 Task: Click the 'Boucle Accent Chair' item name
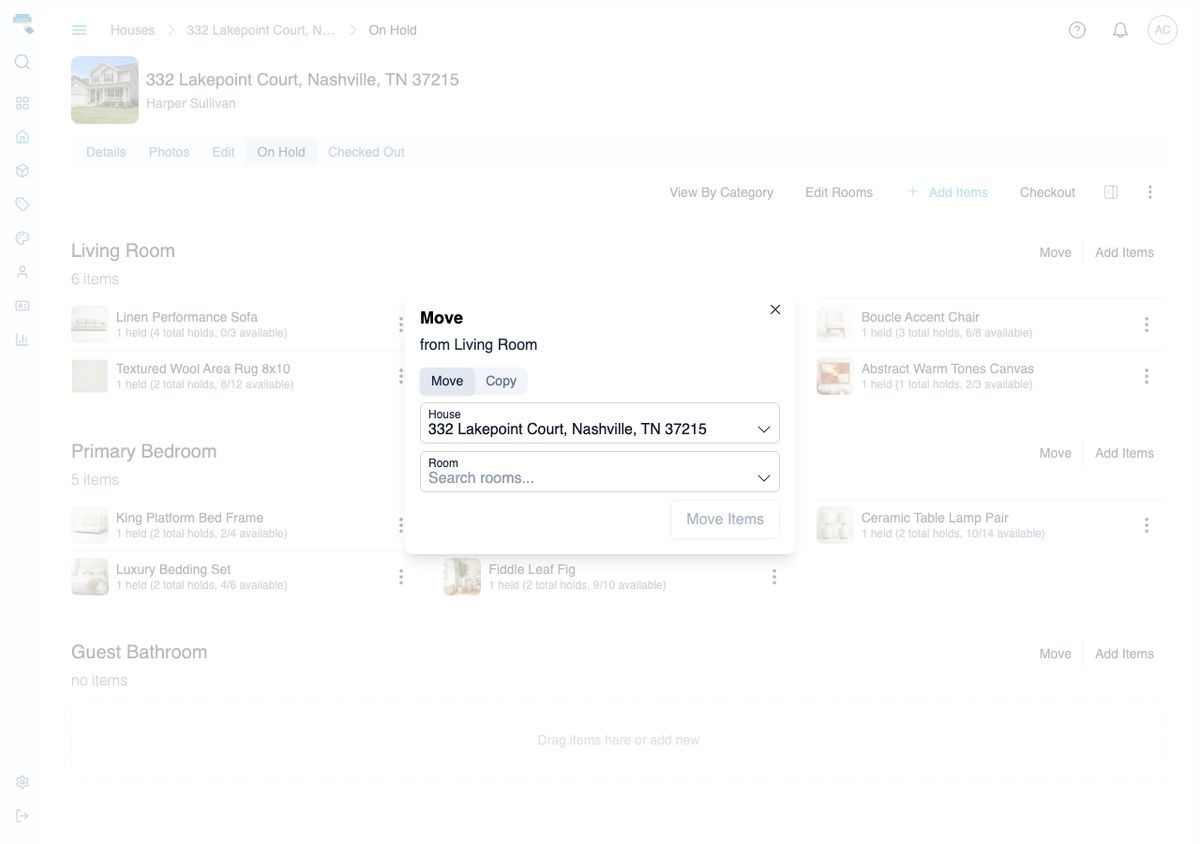[x=920, y=317]
